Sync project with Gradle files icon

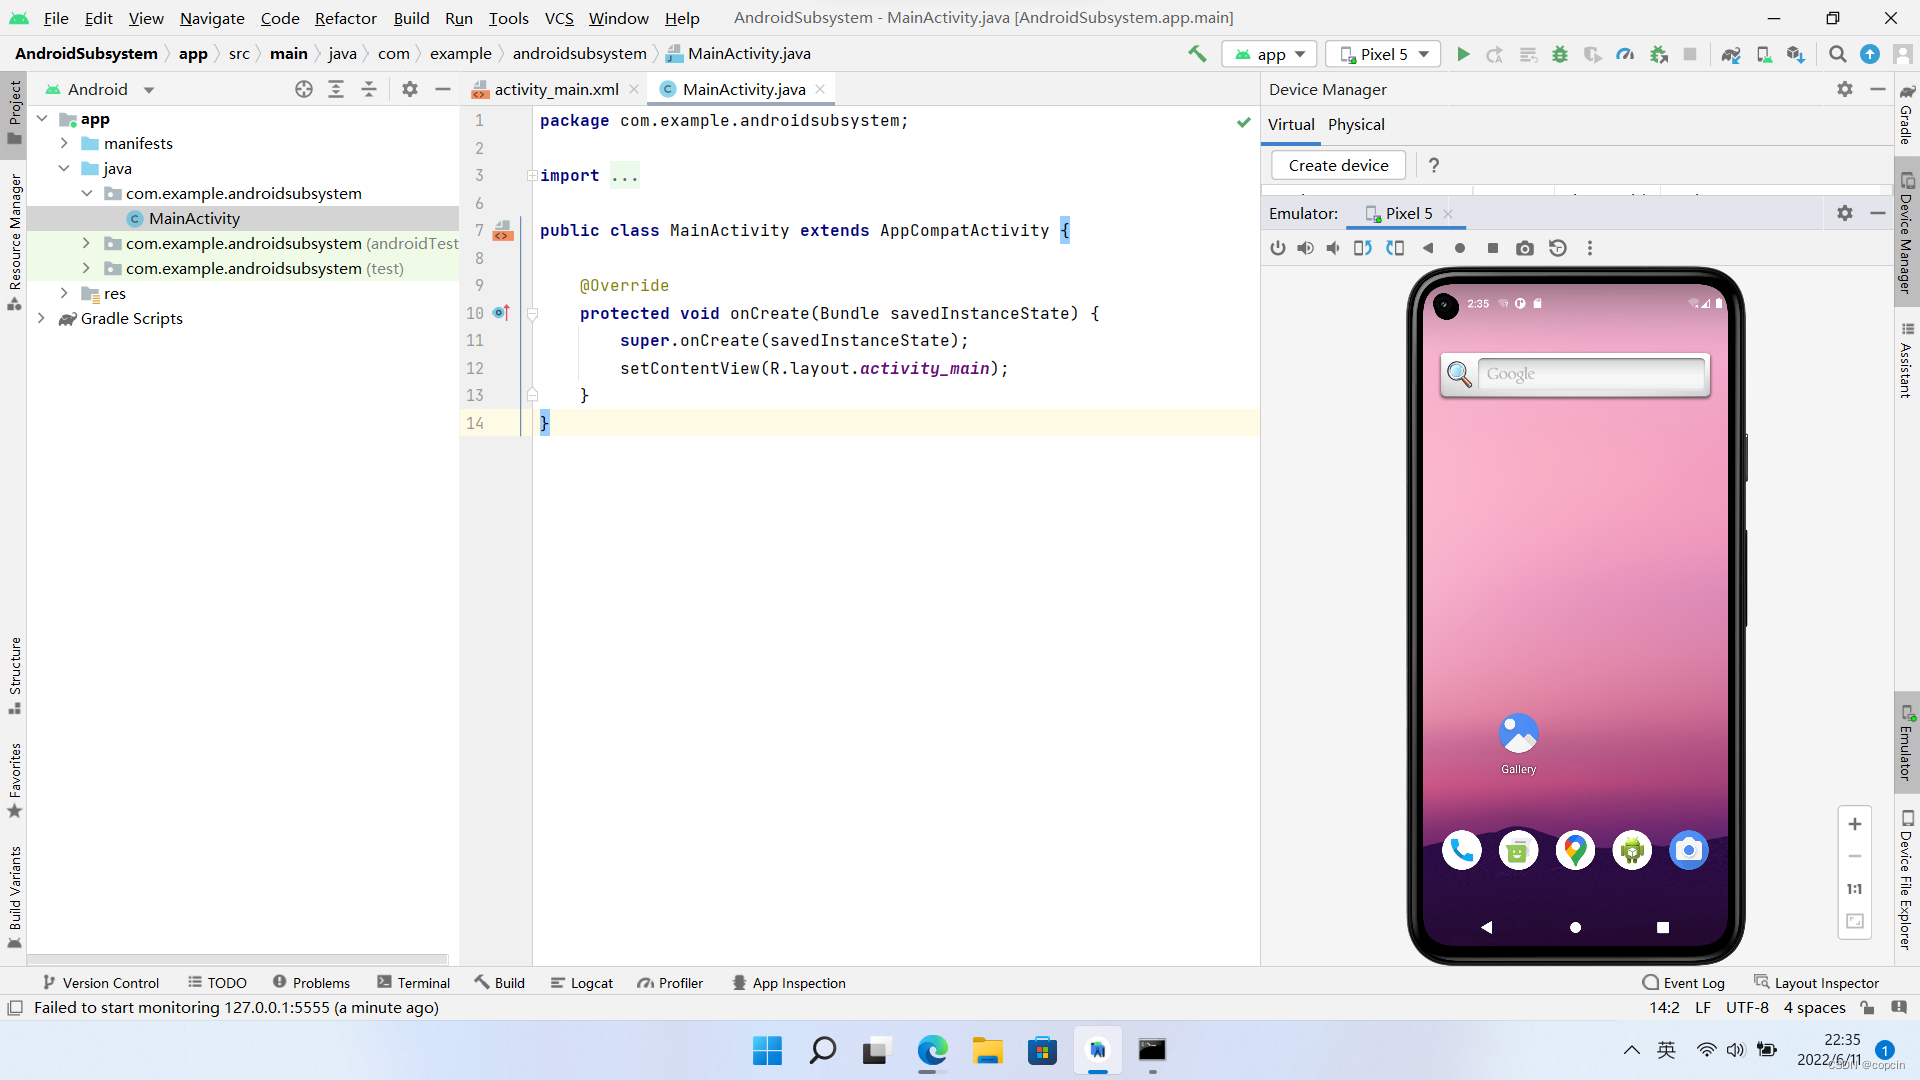pyautogui.click(x=1731, y=54)
